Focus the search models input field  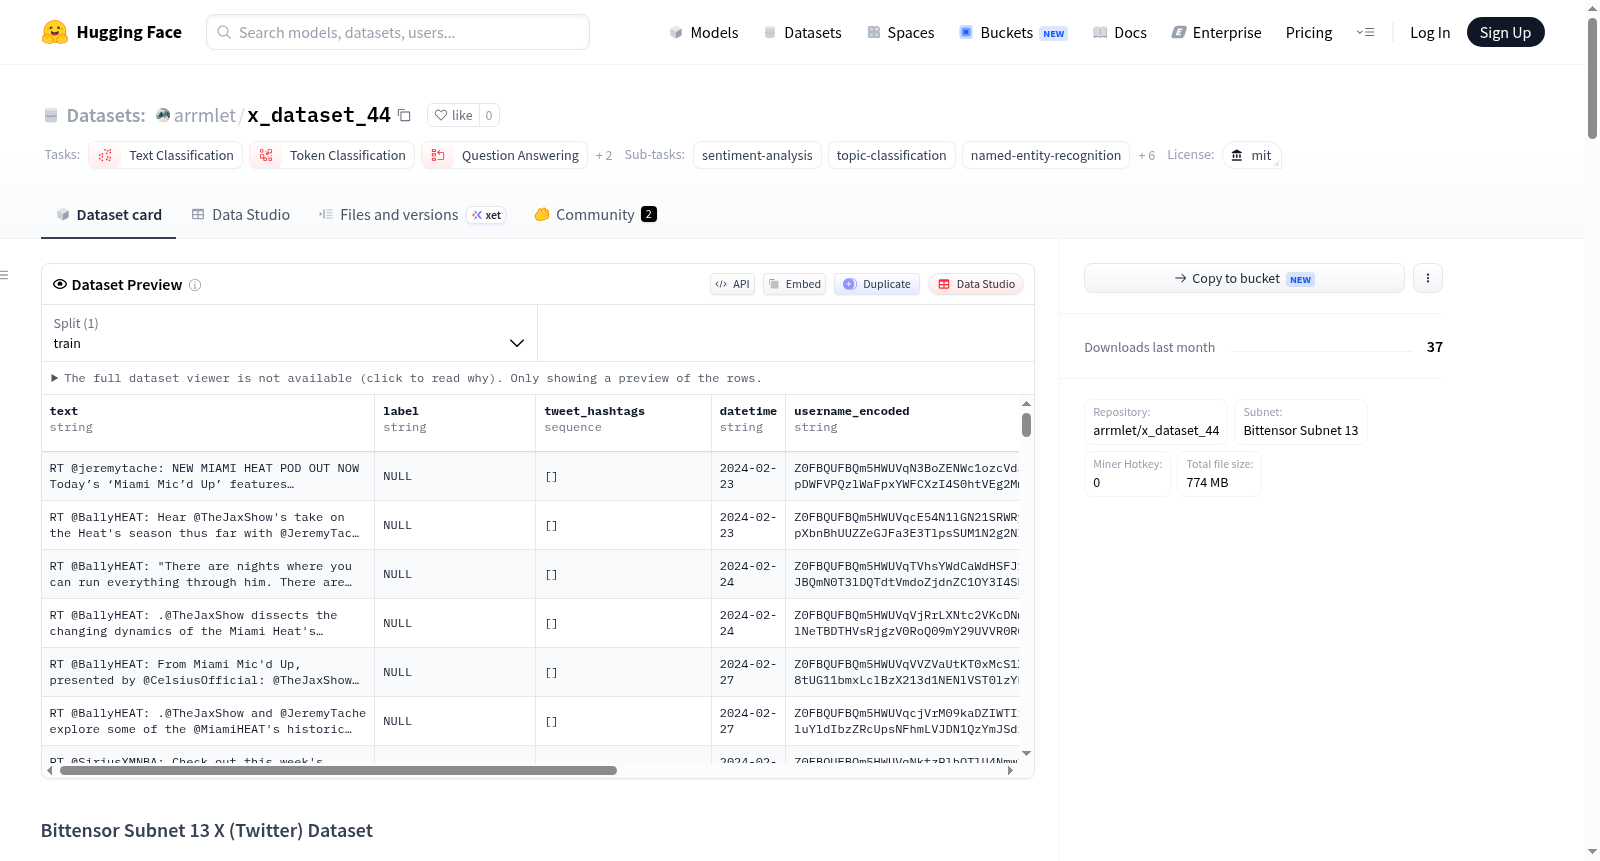[x=398, y=32]
